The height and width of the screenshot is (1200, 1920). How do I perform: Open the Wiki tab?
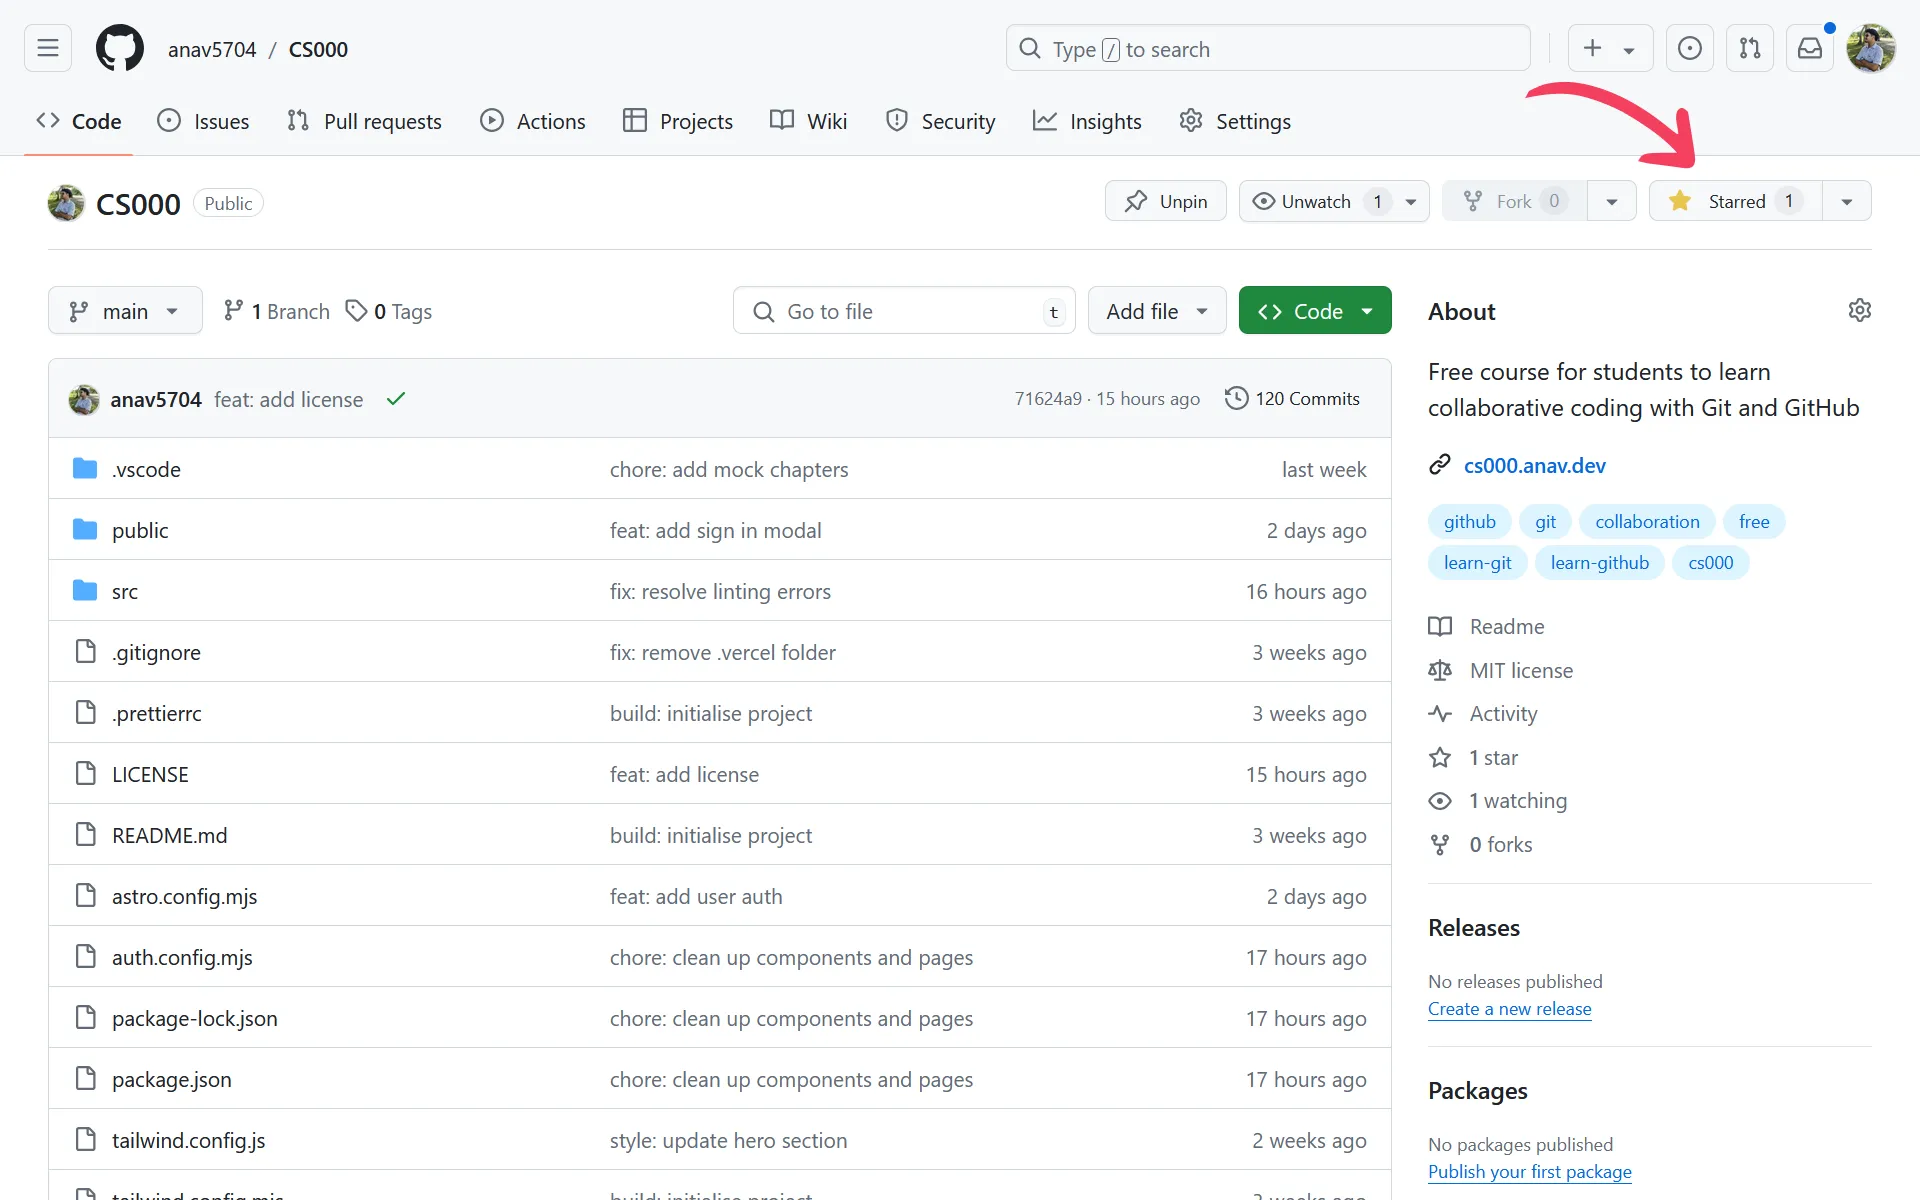(808, 121)
